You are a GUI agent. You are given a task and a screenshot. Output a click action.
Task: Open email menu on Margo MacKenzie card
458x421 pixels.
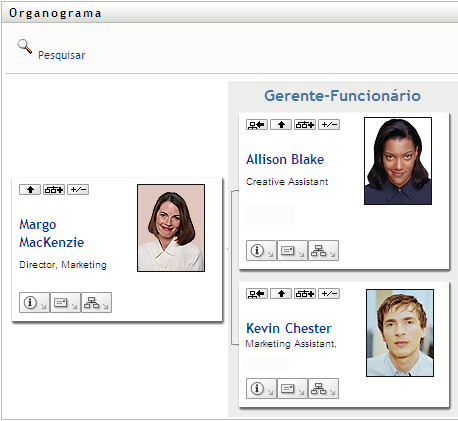tap(65, 303)
